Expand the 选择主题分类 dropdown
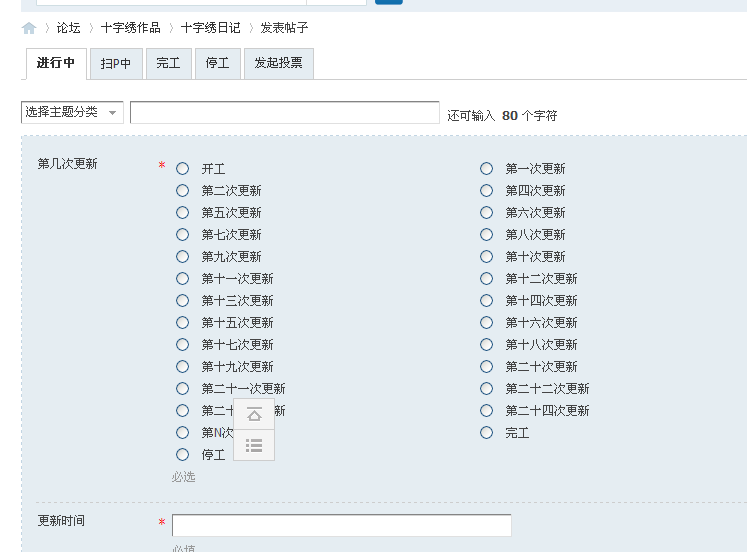The height and width of the screenshot is (552, 747). pyautogui.click(x=72, y=112)
